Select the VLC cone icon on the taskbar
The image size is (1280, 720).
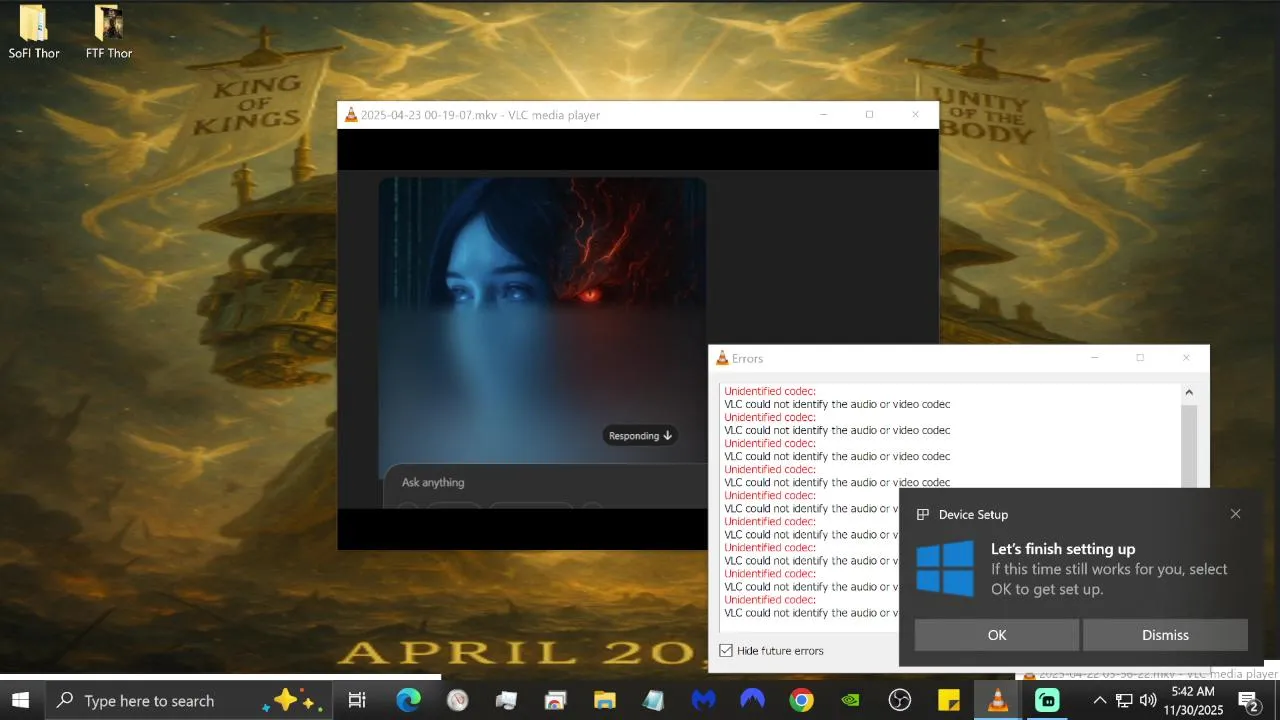pyautogui.click(x=998, y=701)
